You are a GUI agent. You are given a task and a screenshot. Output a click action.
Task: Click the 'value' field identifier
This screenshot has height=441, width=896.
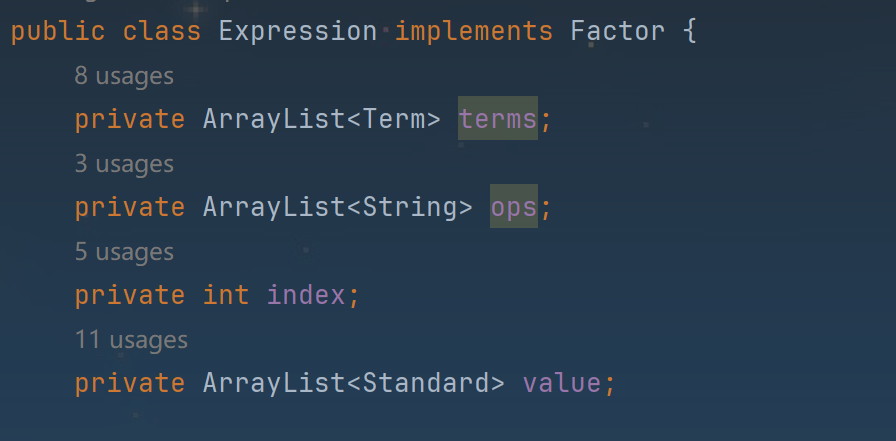[562, 383]
